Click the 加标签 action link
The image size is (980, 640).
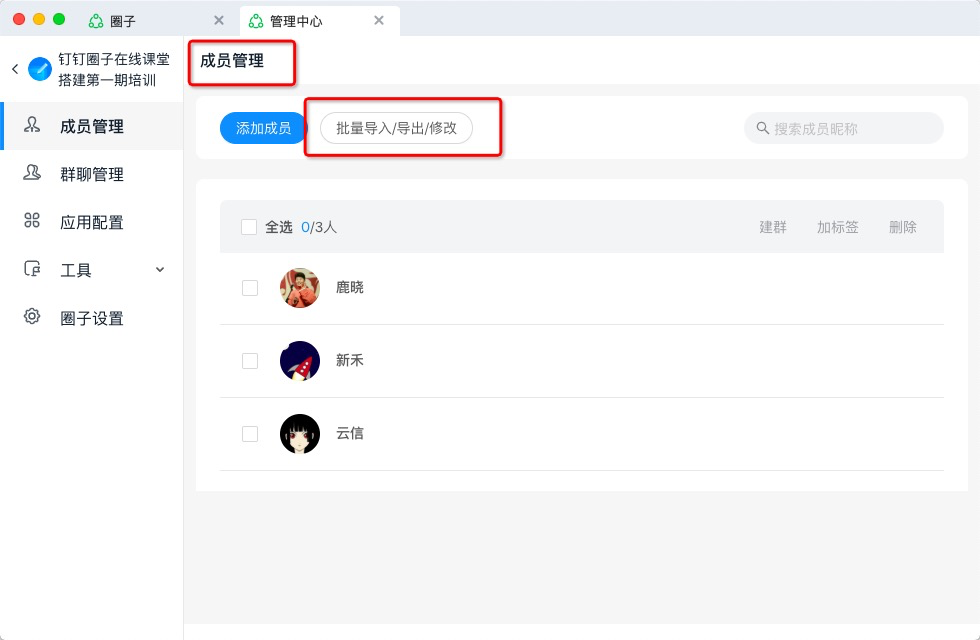point(838,227)
